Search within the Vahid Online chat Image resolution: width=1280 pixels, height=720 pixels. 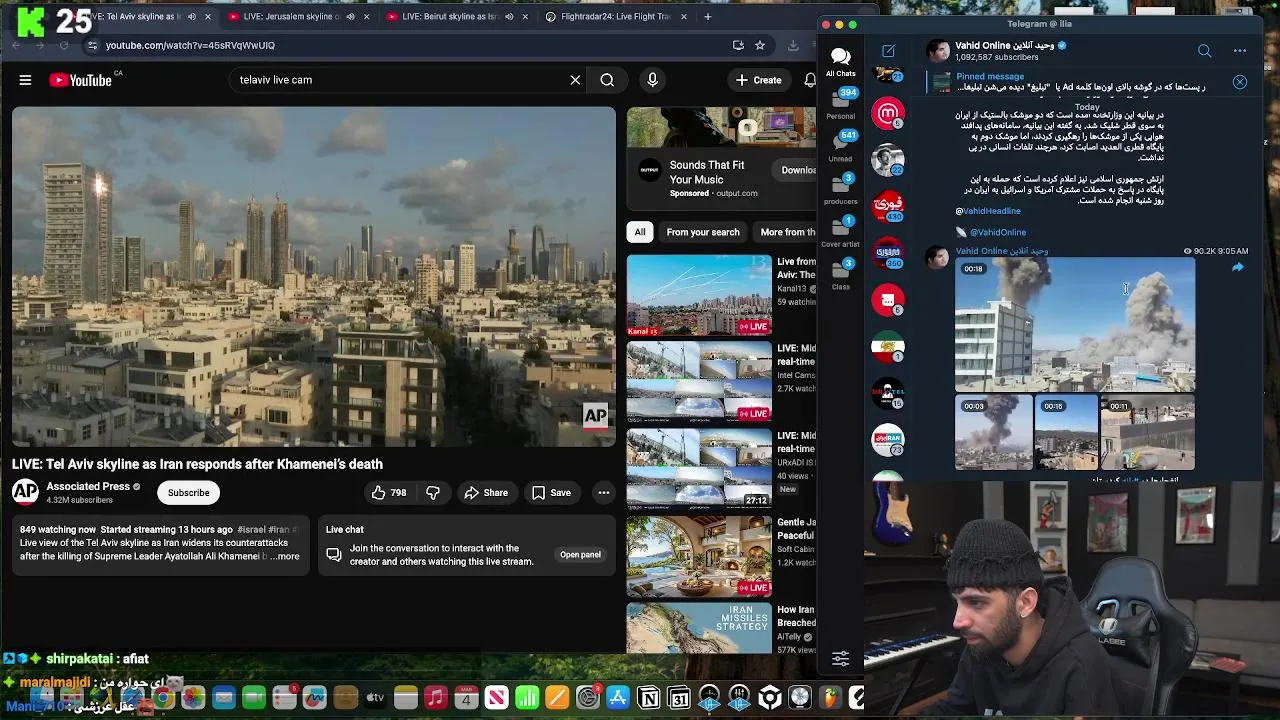point(1204,51)
